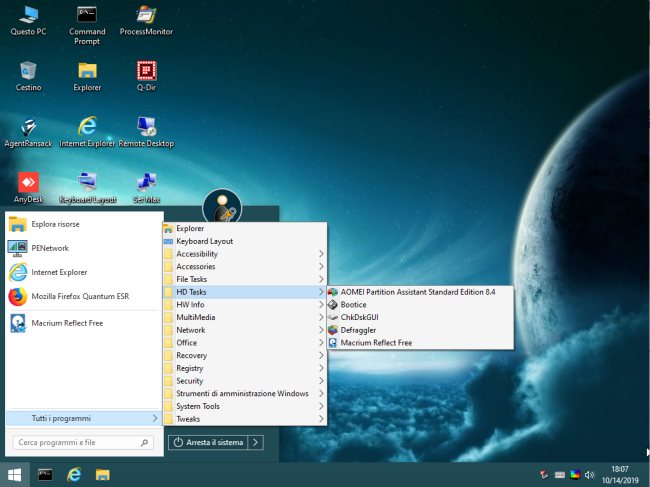
Task: Expand the HW Info folder
Action: point(245,305)
